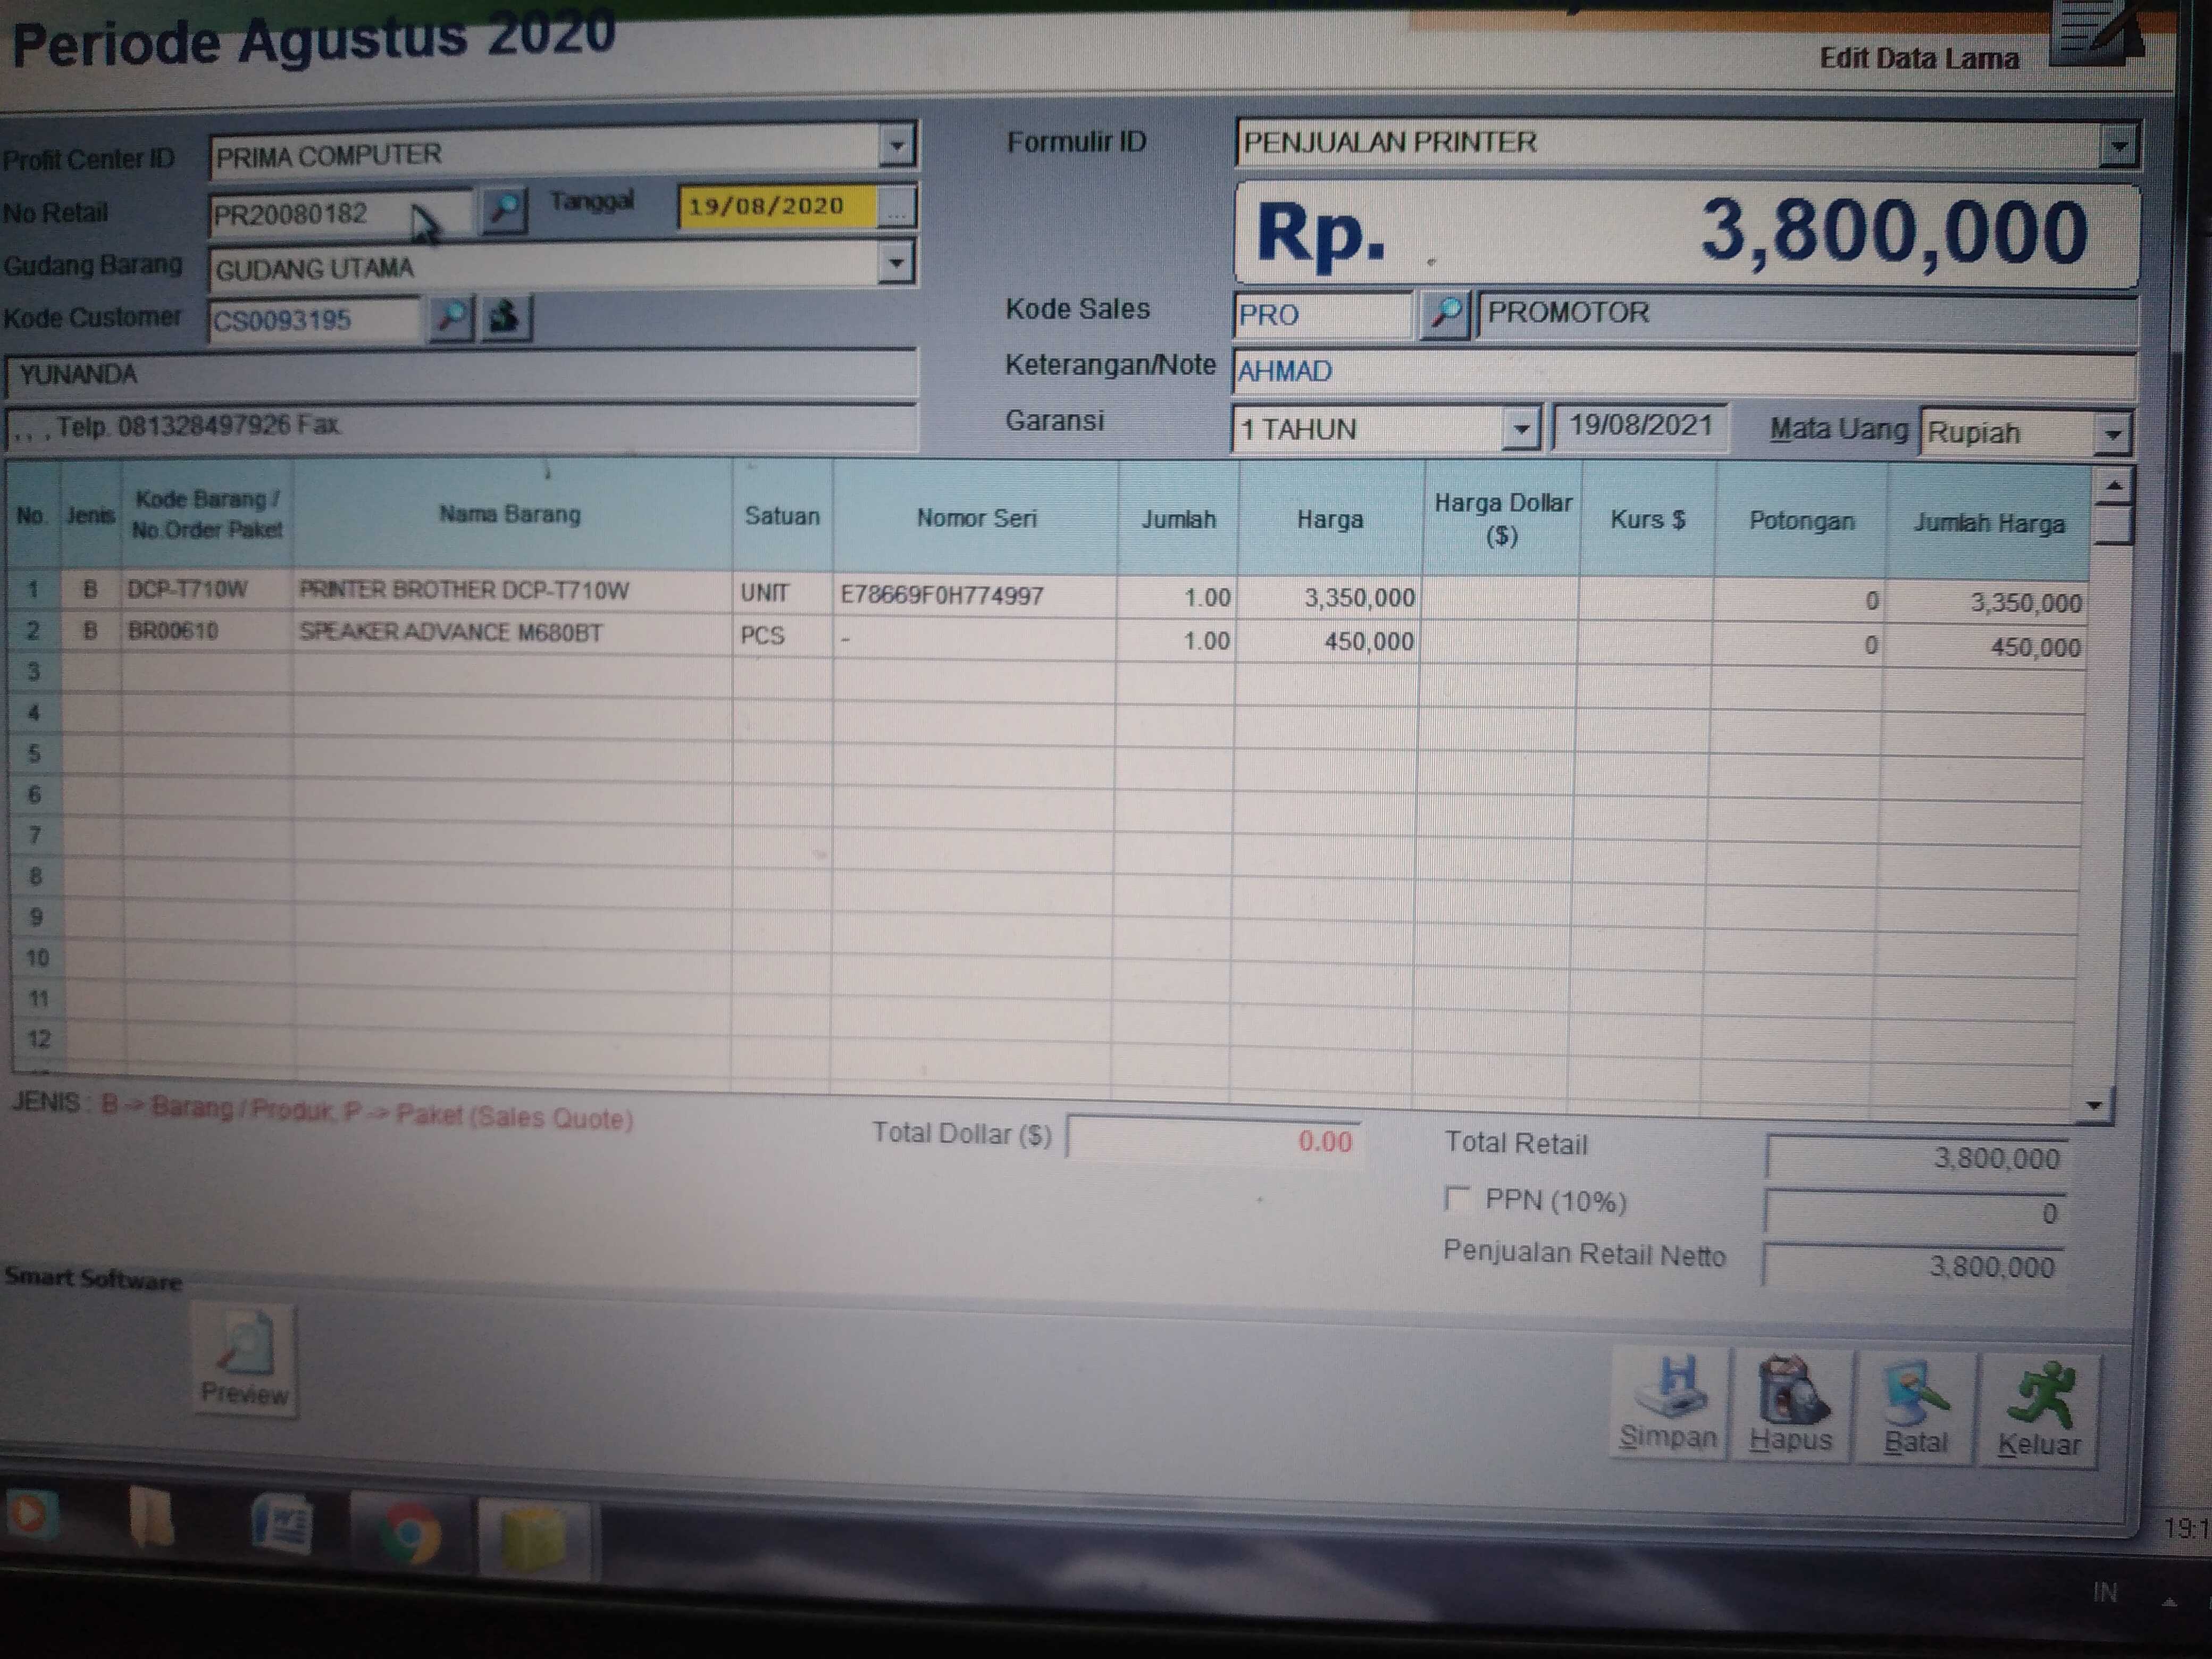This screenshot has width=2212, height=1659.
Task: Exit the form via Keluar
Action: 2038,1412
